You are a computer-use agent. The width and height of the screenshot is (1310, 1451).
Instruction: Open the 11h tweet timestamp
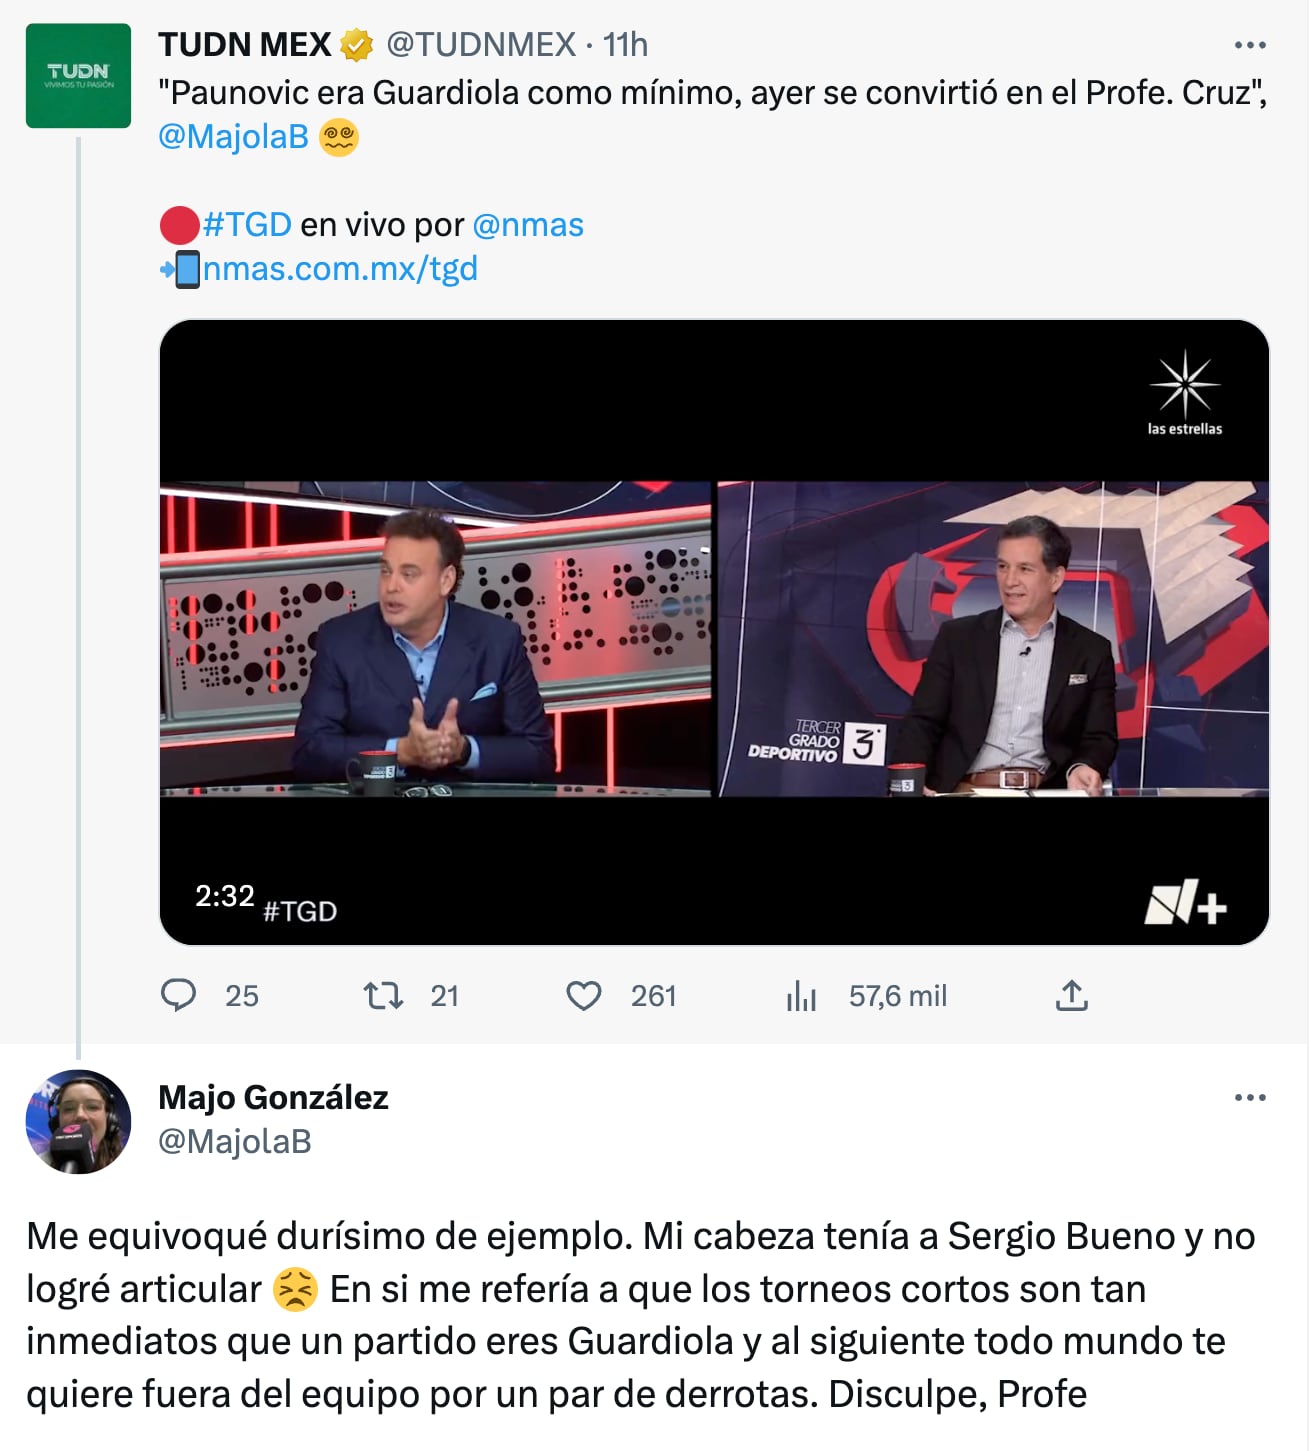[x=625, y=45]
